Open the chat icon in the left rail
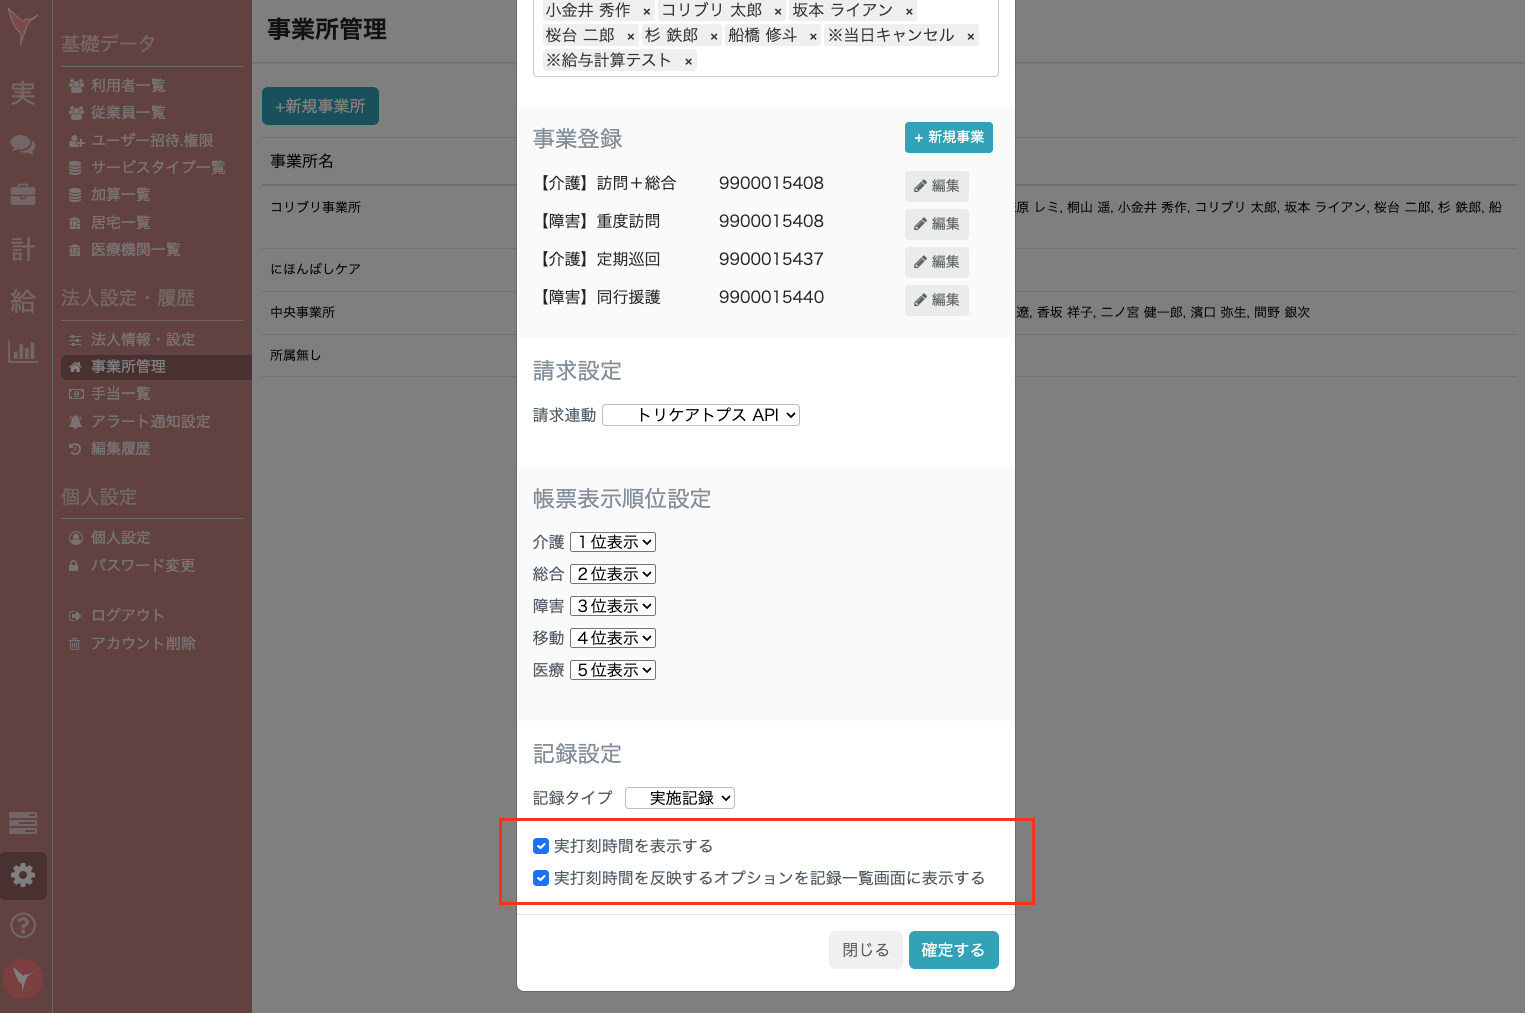1525x1013 pixels. (23, 144)
